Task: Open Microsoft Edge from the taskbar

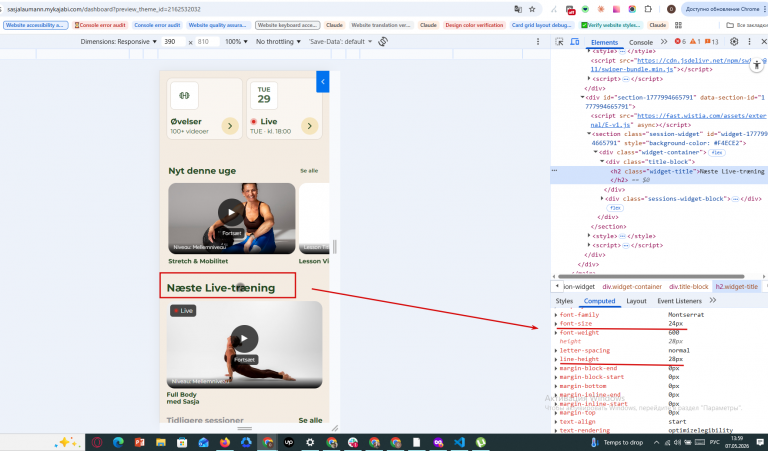Action: pyautogui.click(x=118, y=442)
